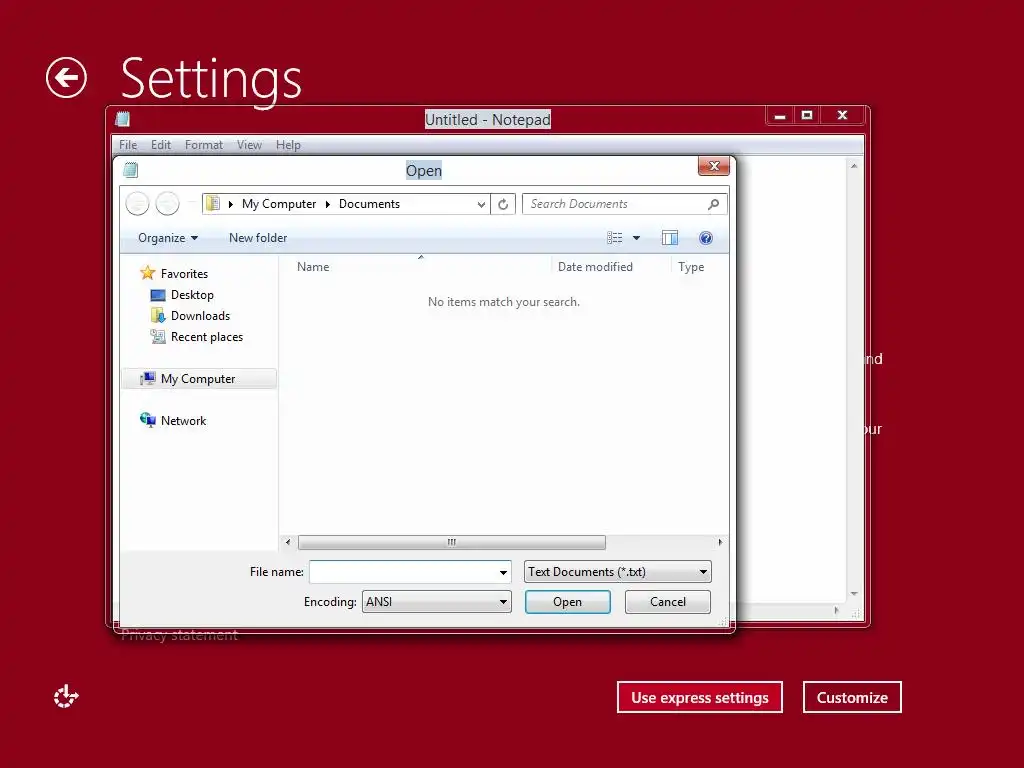The width and height of the screenshot is (1024, 768).
Task: Click the Notepad scroll up arrow
Action: pos(854,166)
